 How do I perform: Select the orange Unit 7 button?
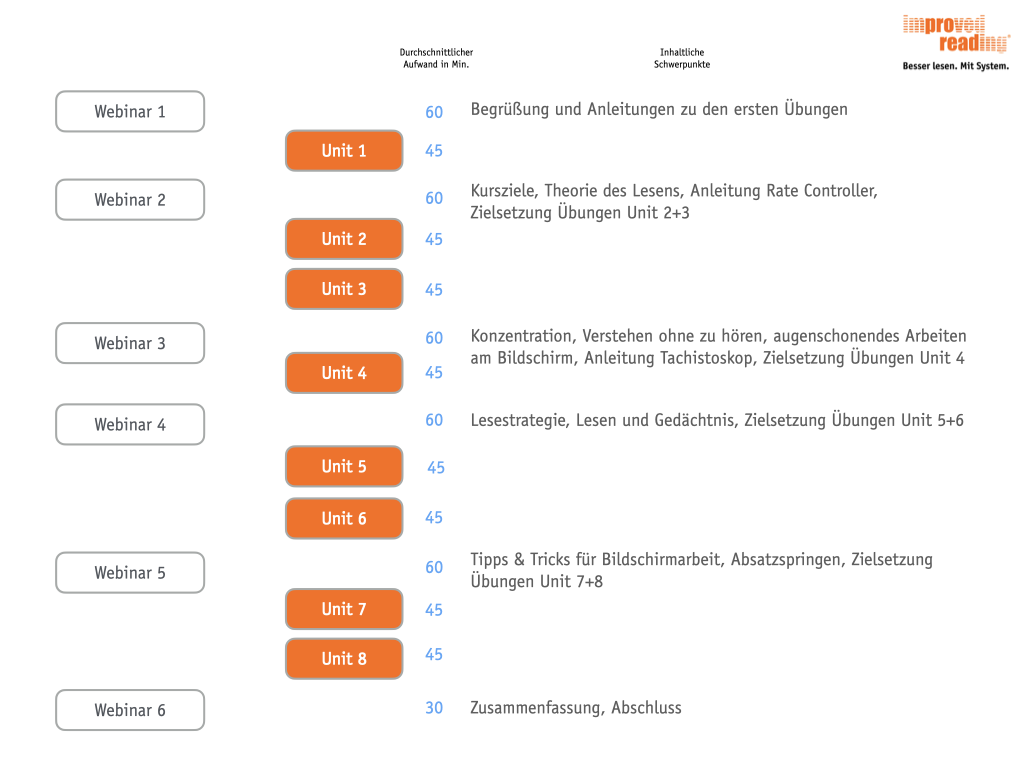344,609
